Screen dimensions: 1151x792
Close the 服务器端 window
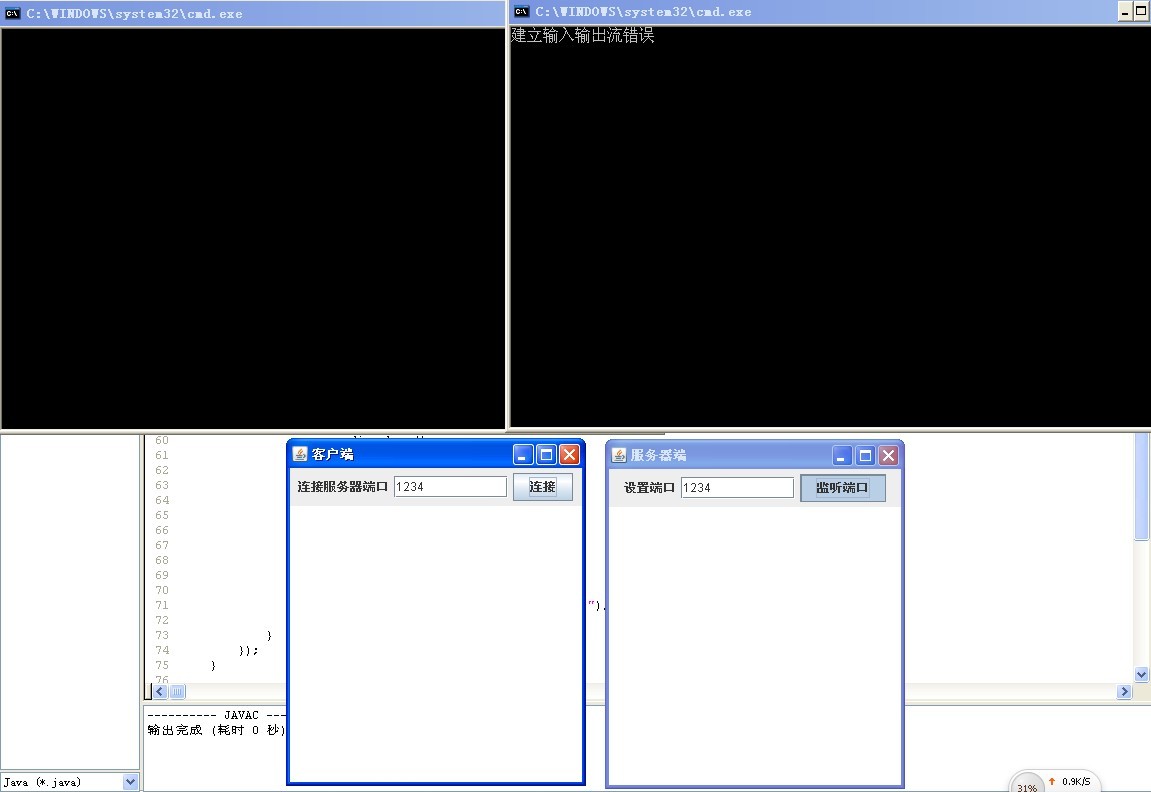tap(889, 456)
